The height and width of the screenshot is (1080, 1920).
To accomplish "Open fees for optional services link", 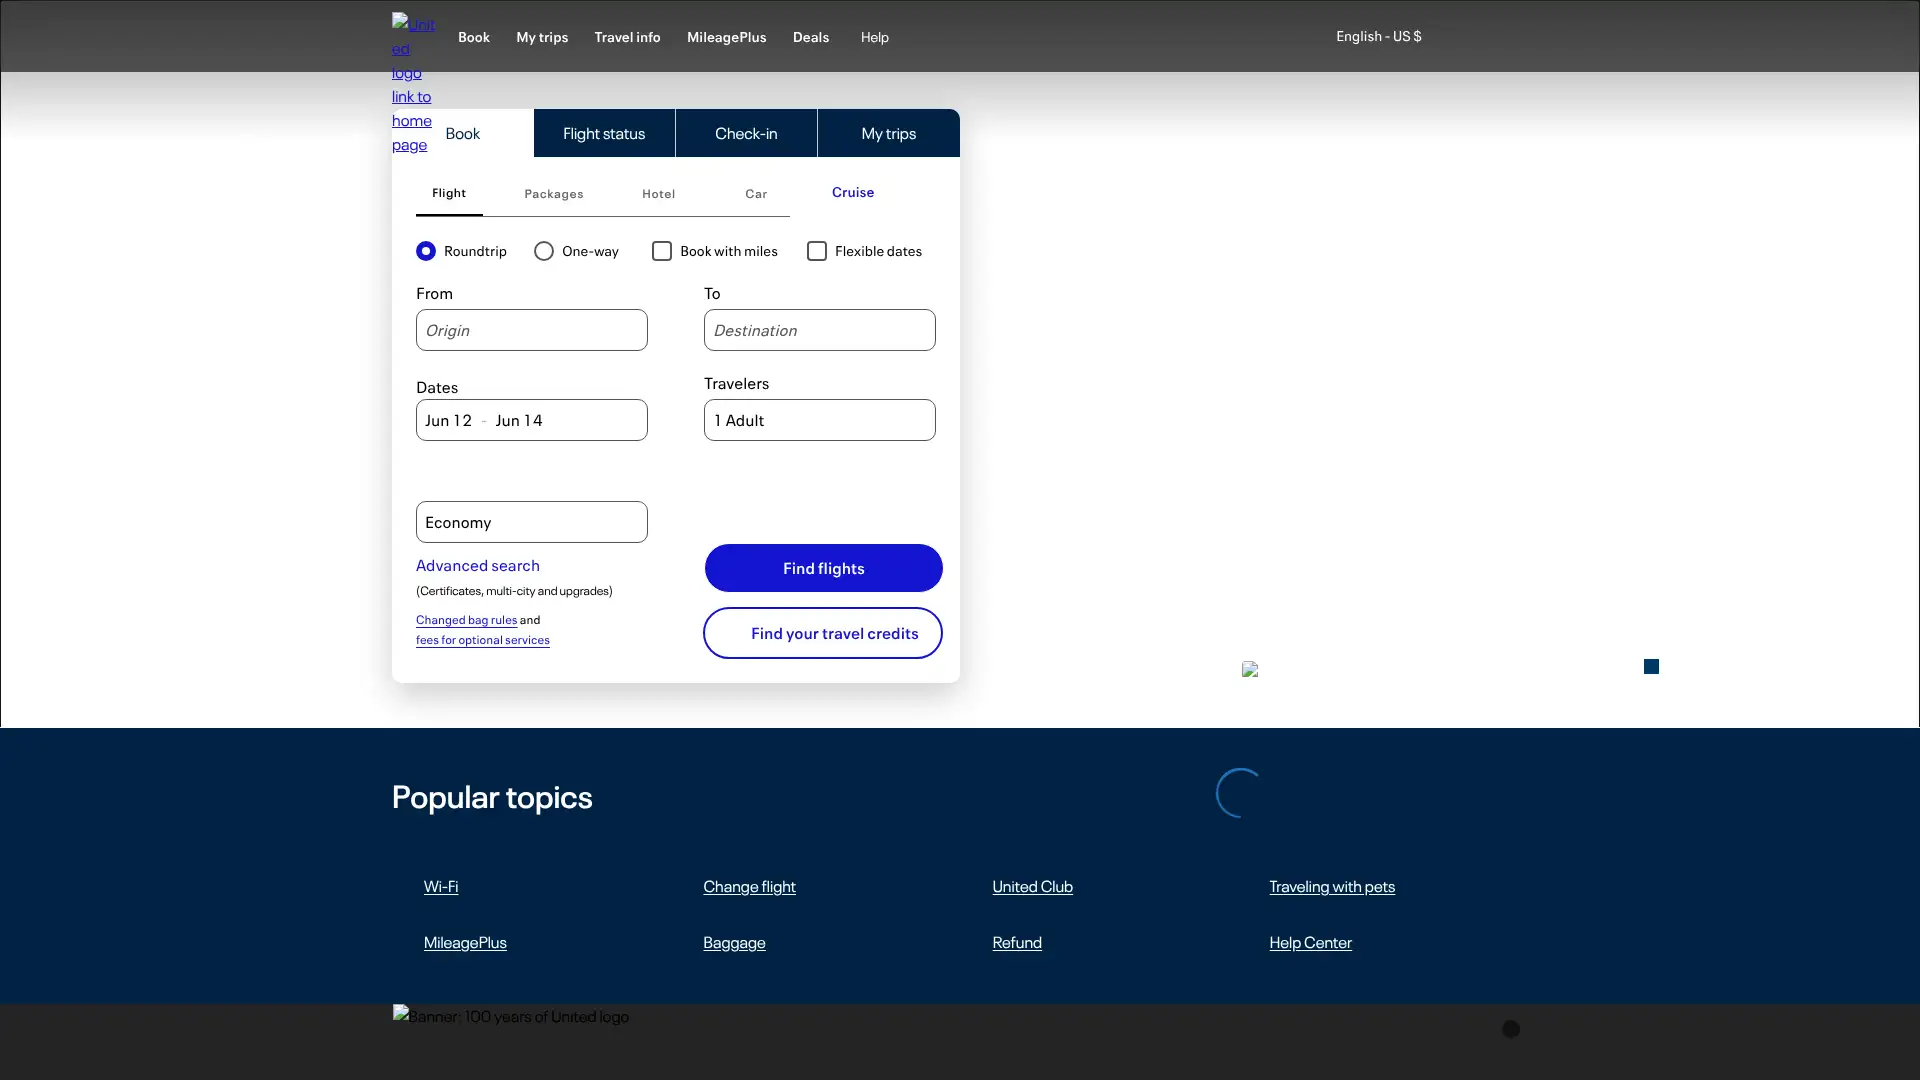I will click(x=483, y=640).
